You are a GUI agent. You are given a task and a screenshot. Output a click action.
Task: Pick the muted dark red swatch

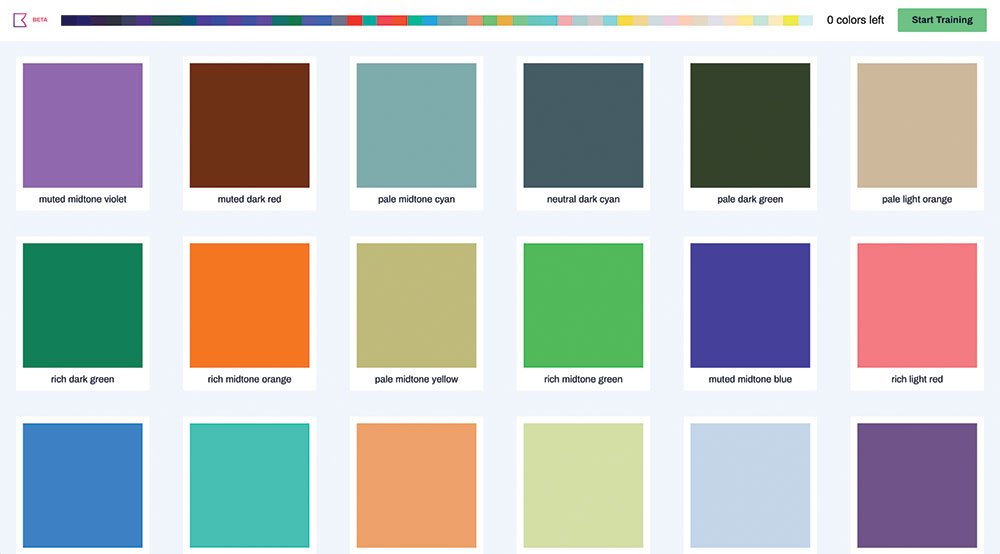(x=249, y=125)
